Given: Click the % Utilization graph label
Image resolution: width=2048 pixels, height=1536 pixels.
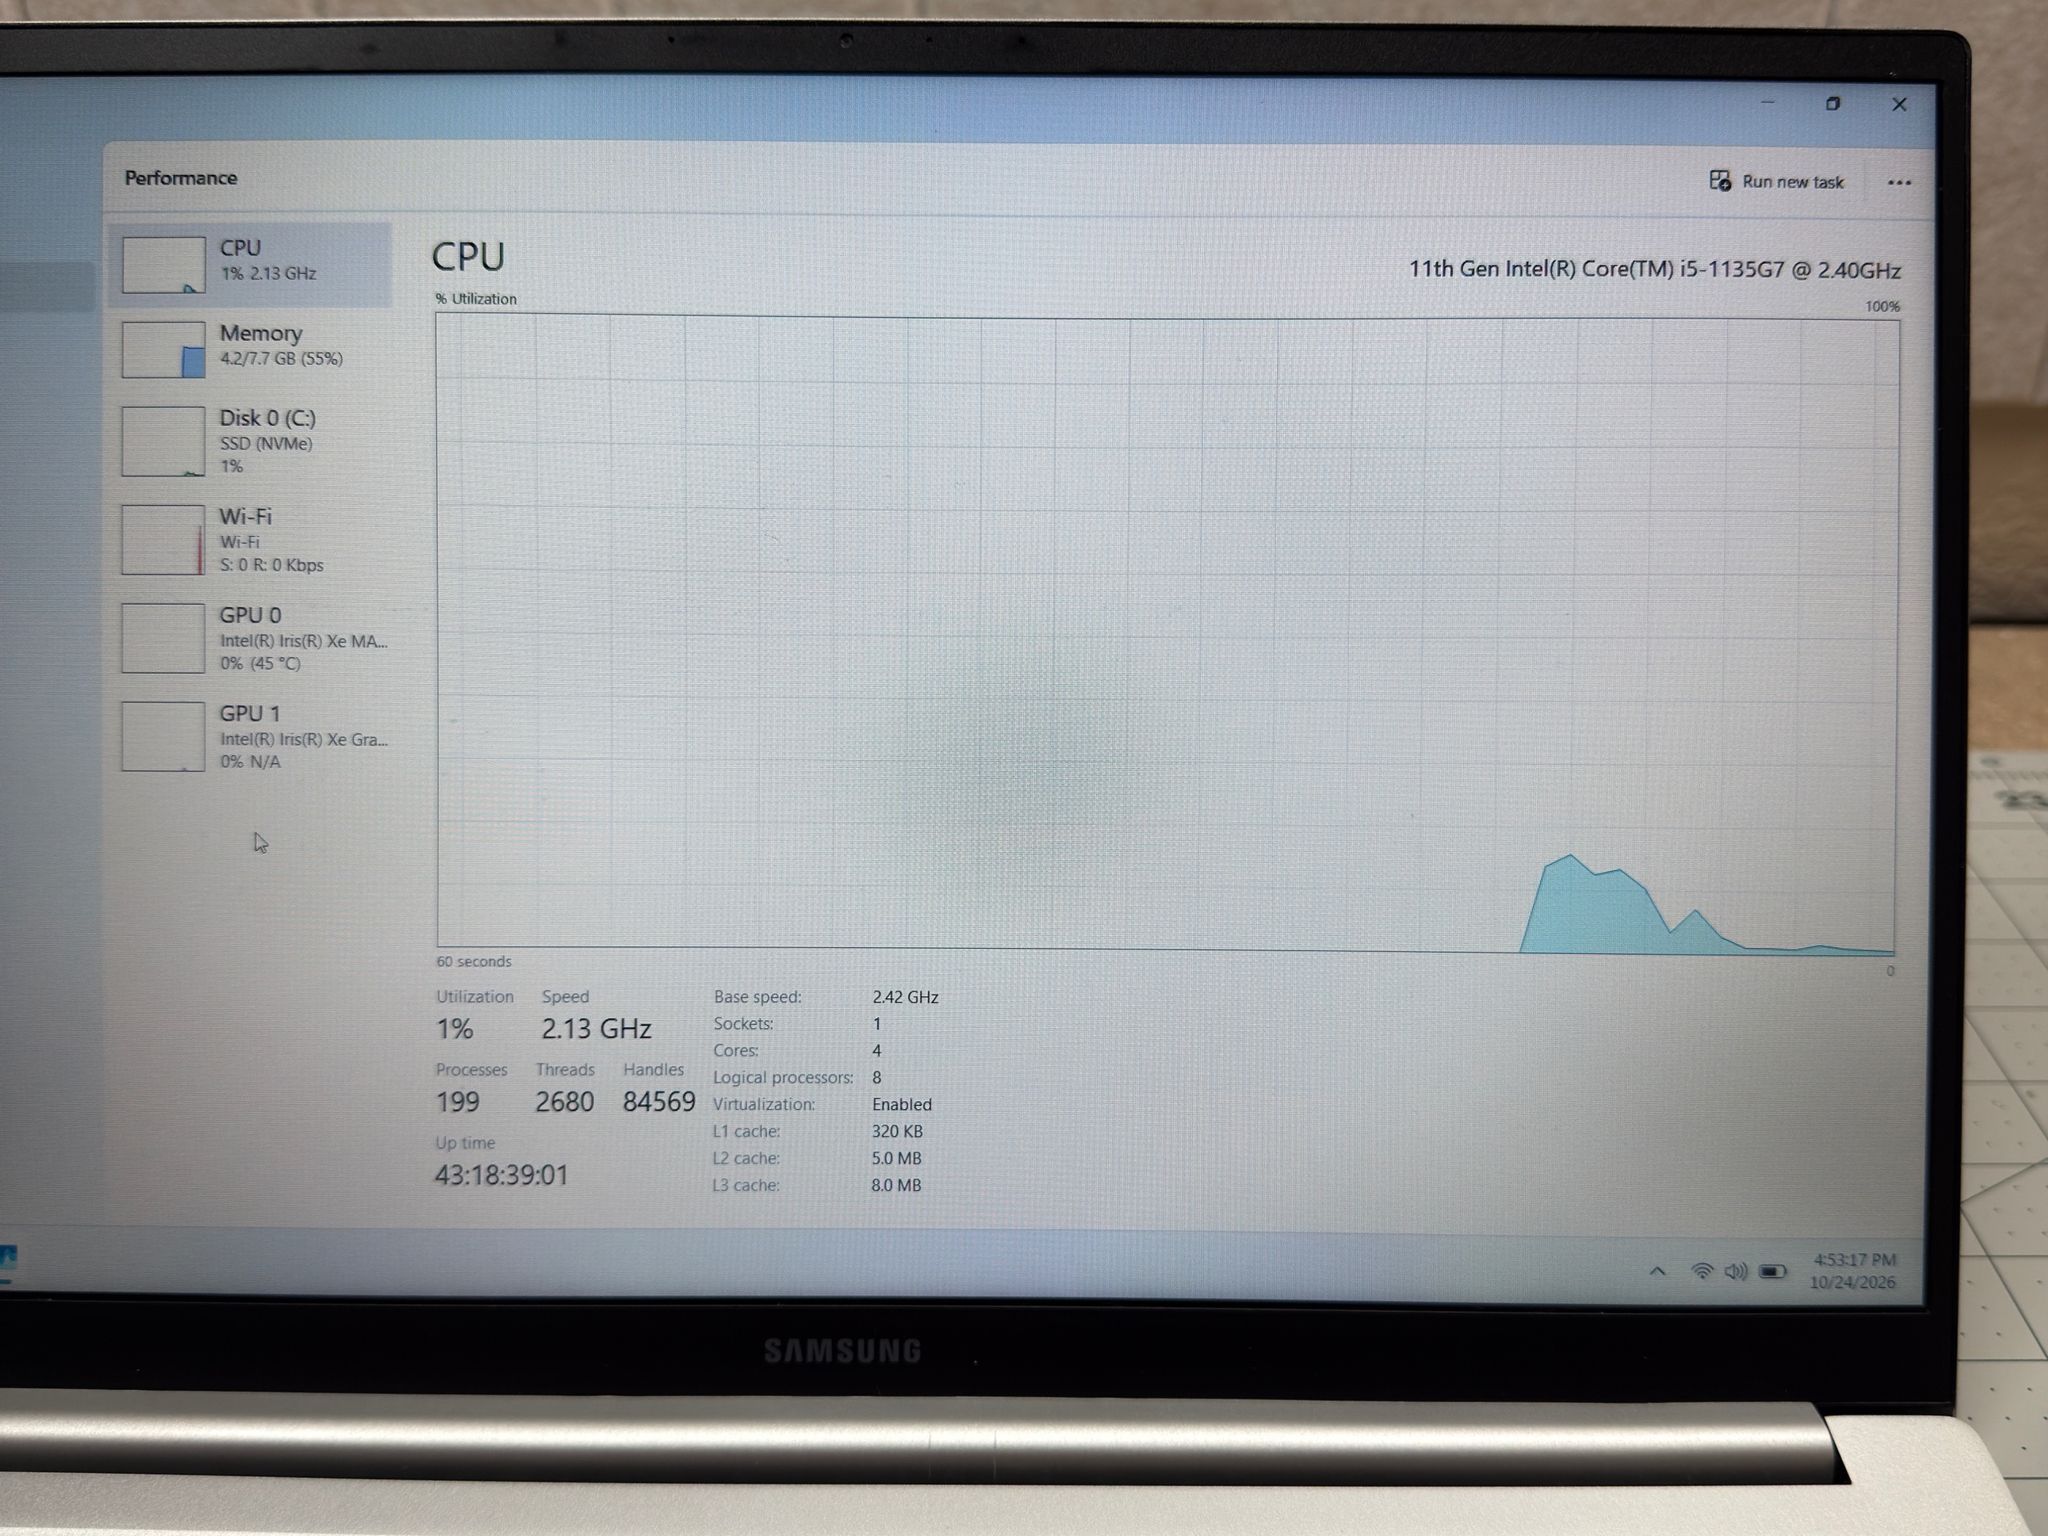Looking at the screenshot, I should coord(476,299).
